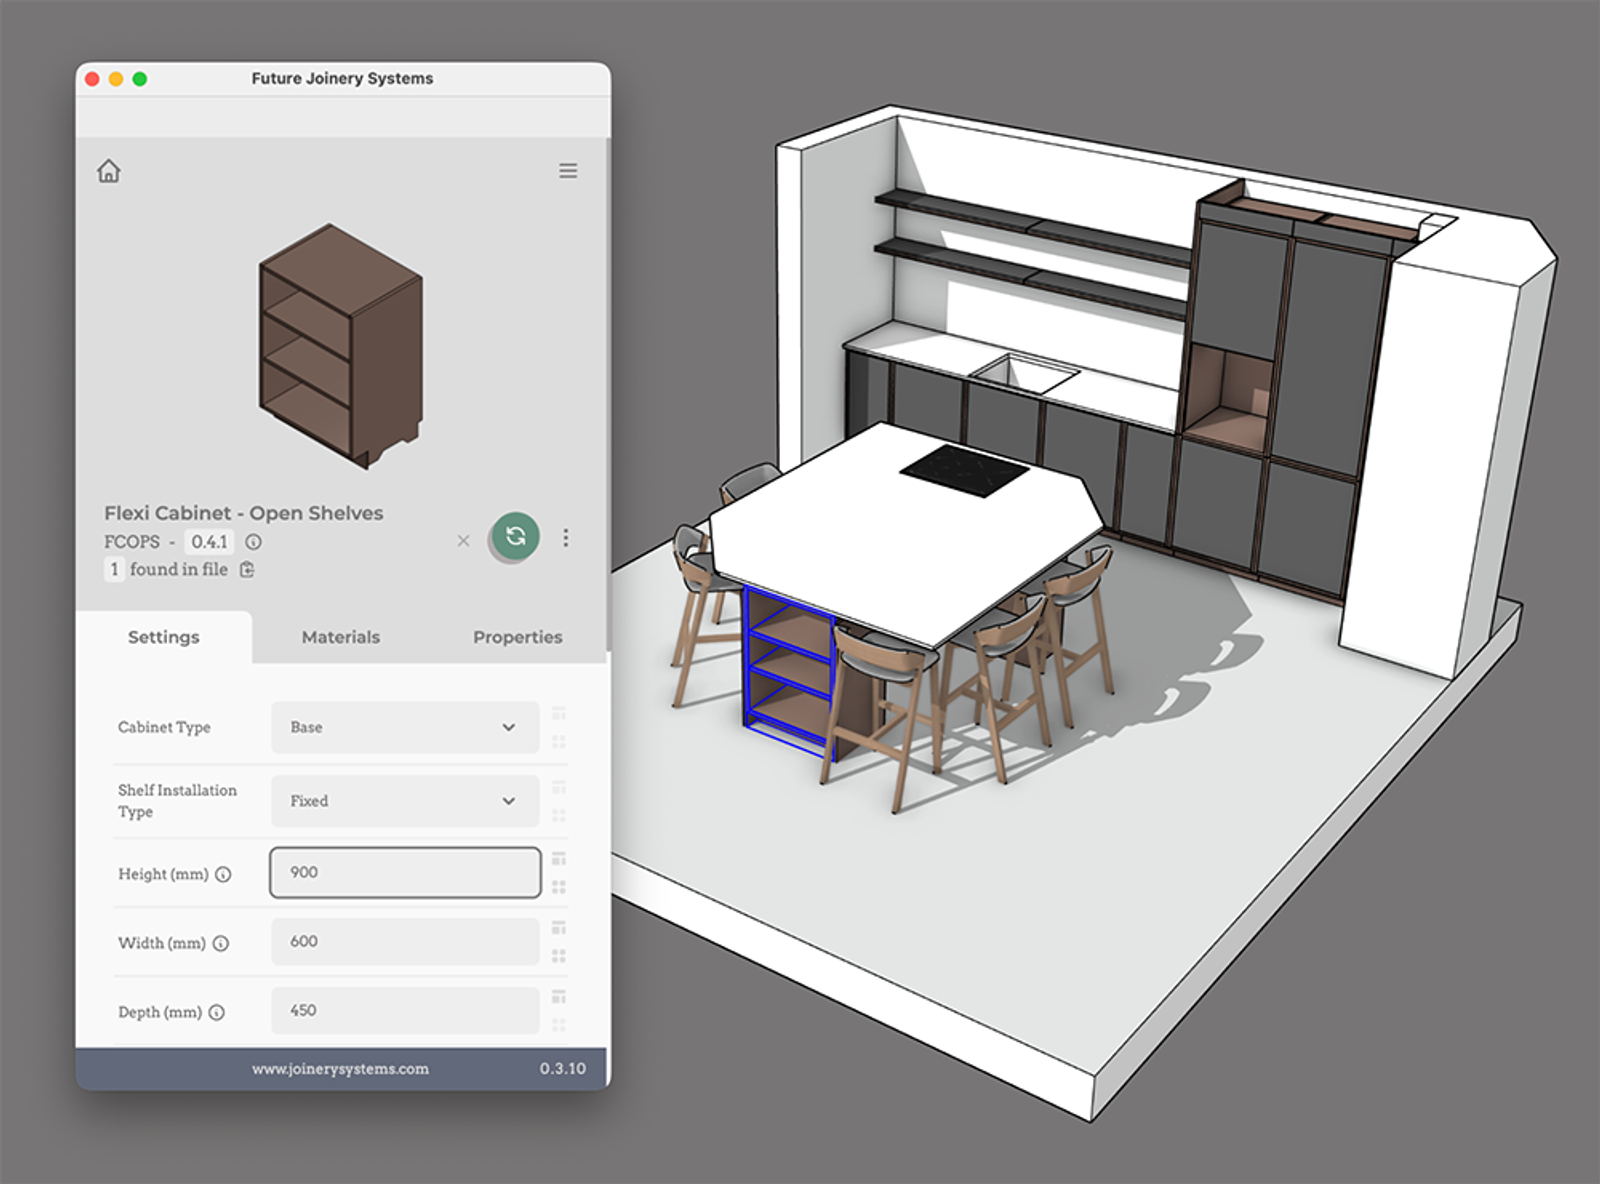
Task: Select the blue highlighted shelf unit under the table
Action: click(x=789, y=670)
